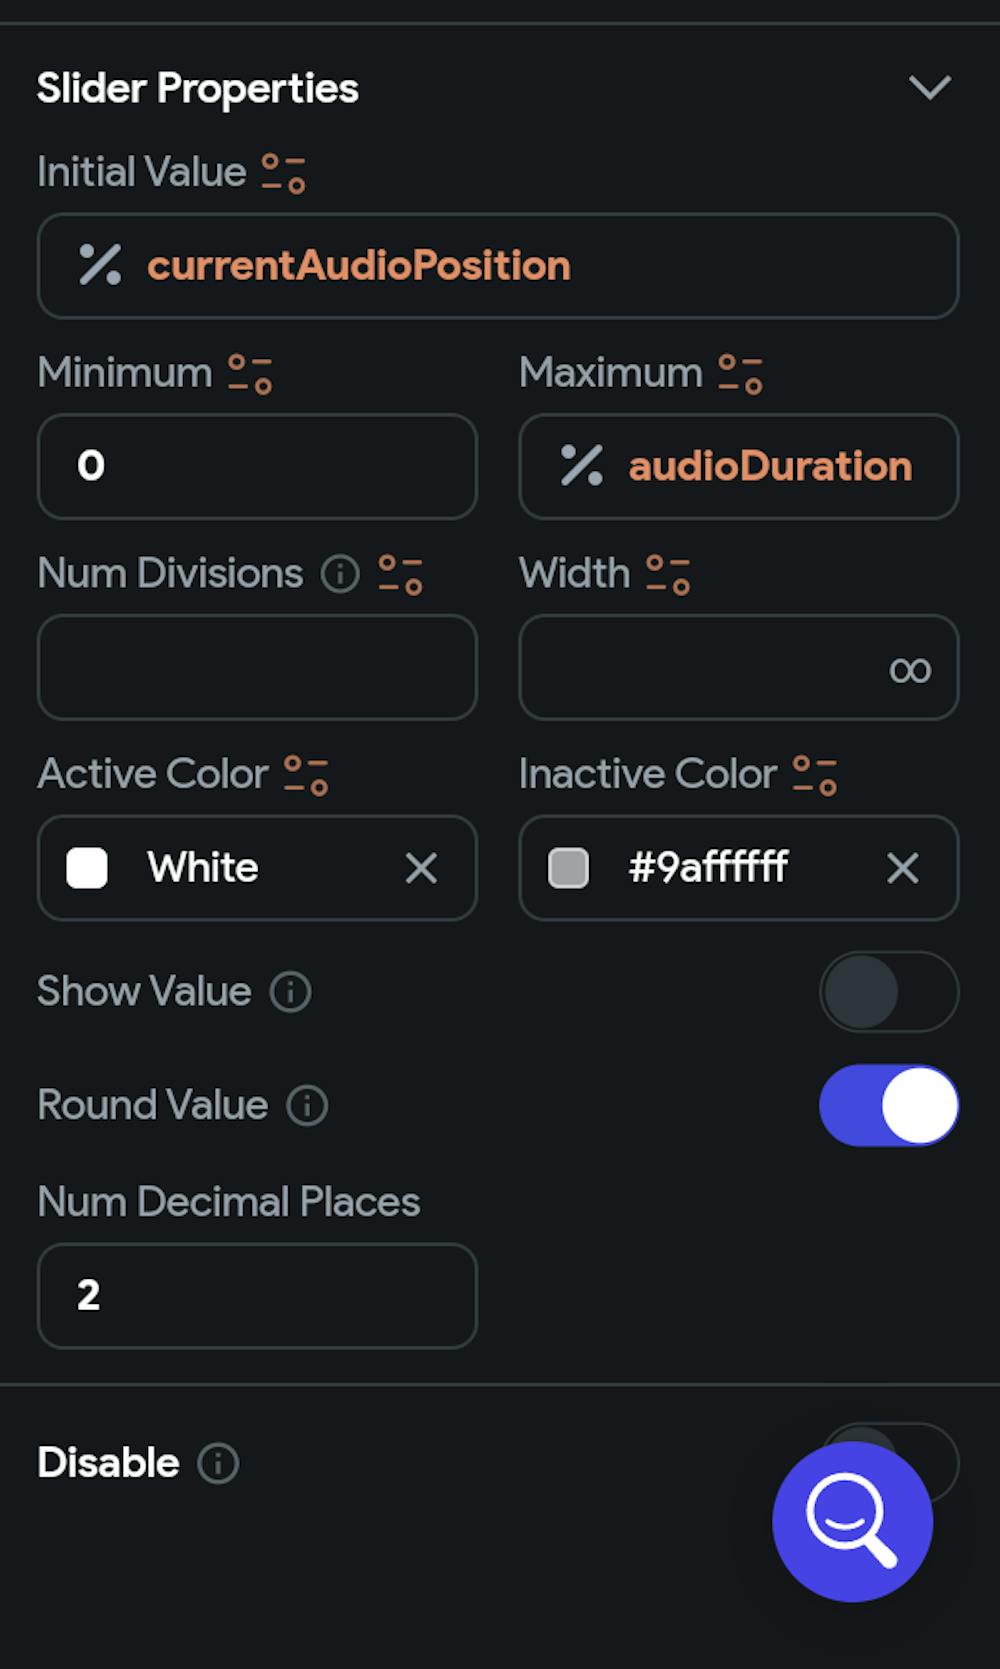Remove the #9affffff inactive color
The height and width of the screenshot is (1669, 1000).
pos(903,868)
